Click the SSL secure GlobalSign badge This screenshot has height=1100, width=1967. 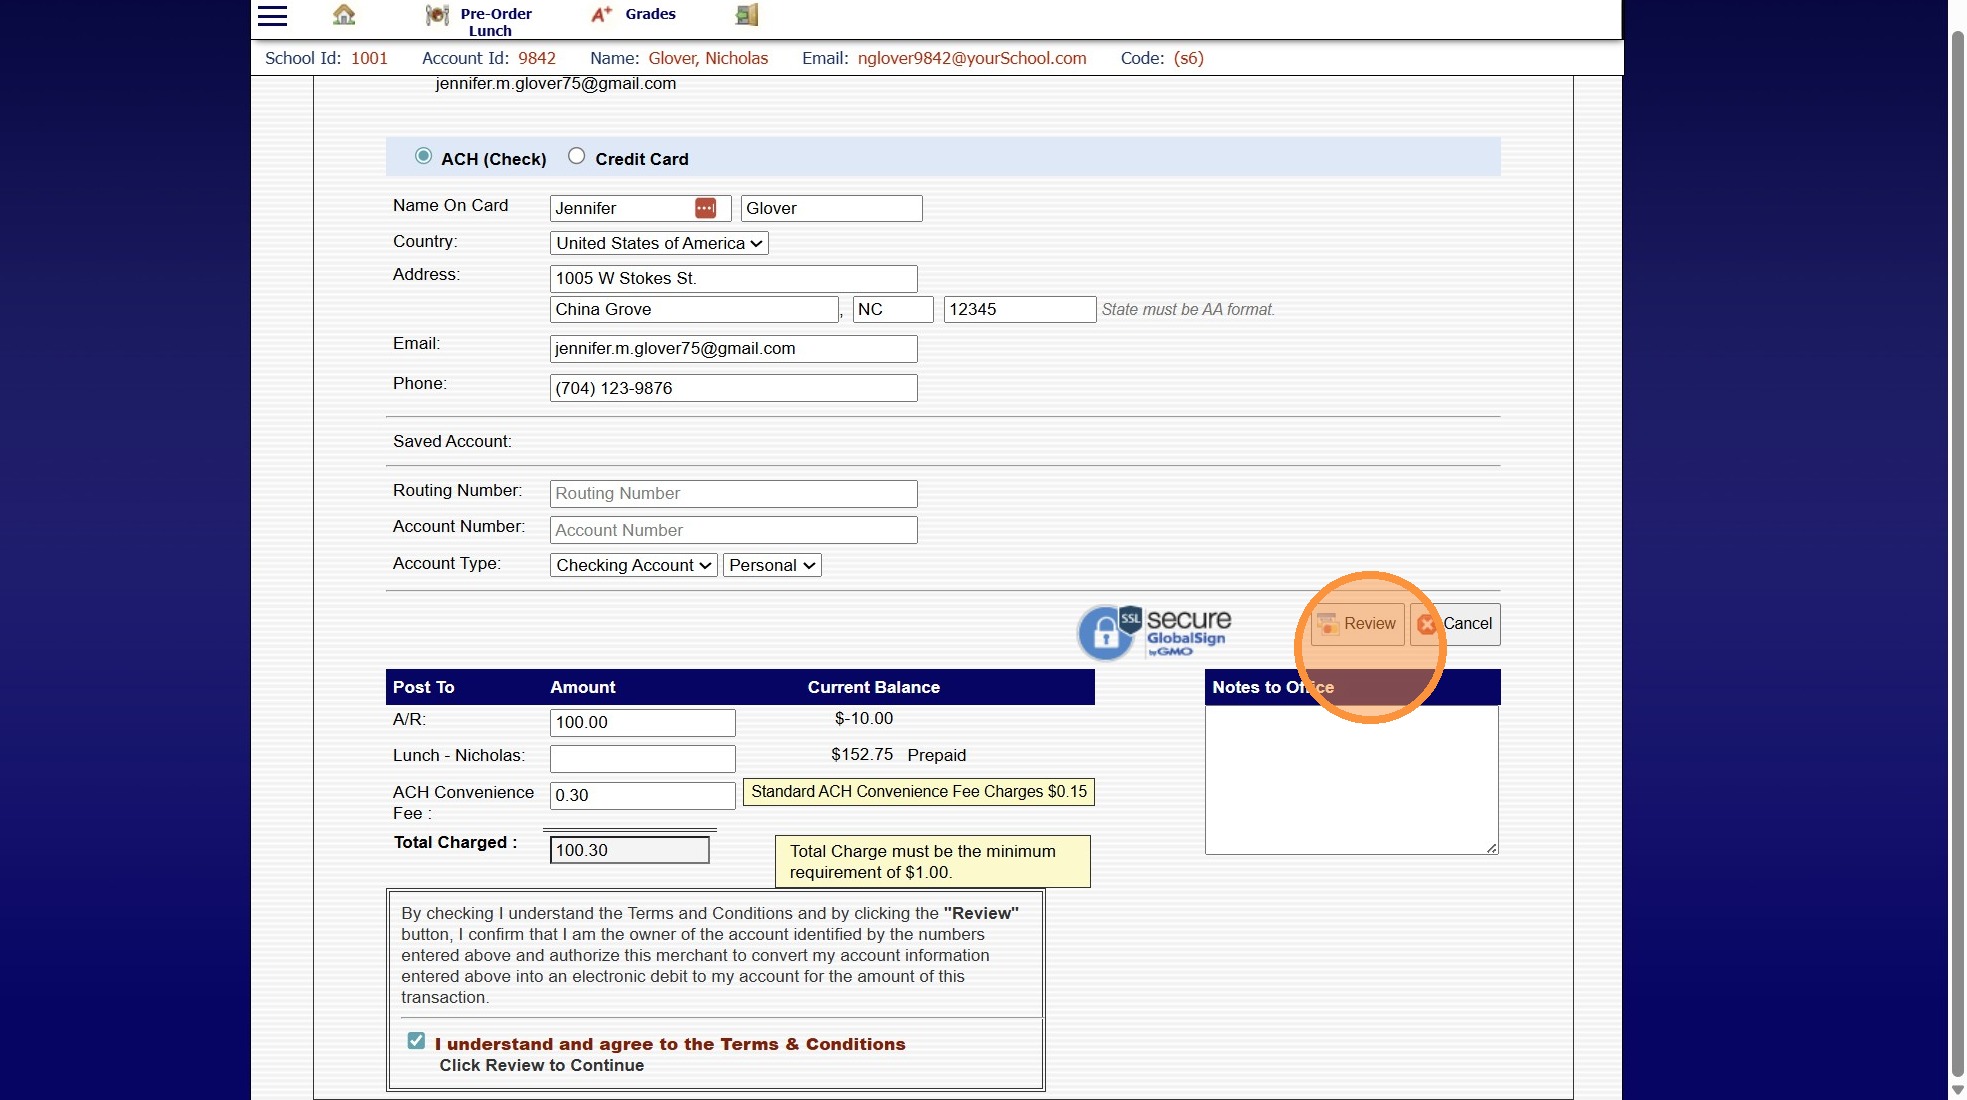point(1154,632)
